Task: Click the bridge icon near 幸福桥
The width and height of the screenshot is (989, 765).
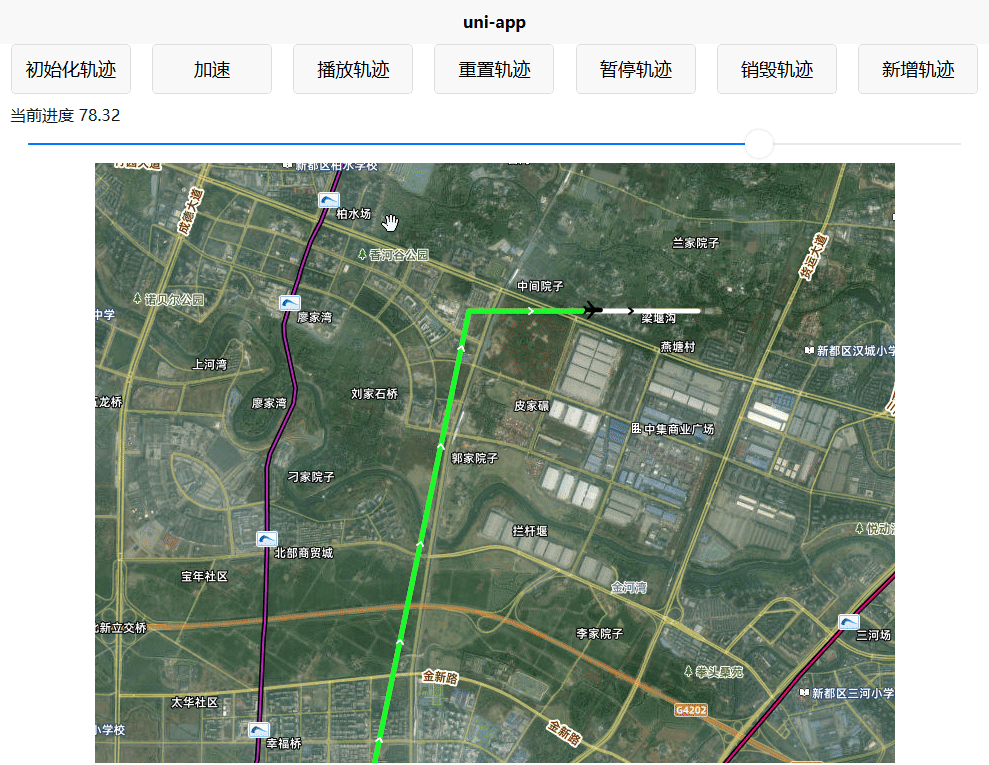Action: coord(260,729)
